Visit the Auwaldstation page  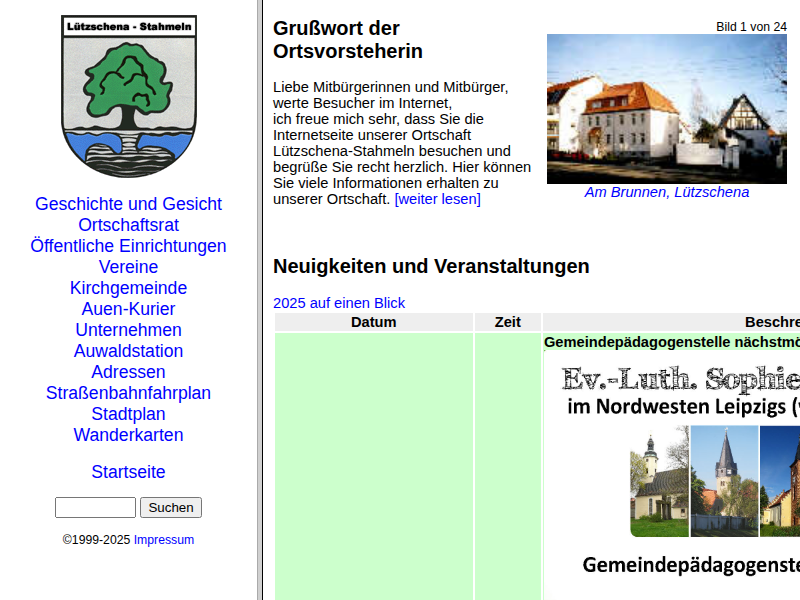[x=128, y=351]
